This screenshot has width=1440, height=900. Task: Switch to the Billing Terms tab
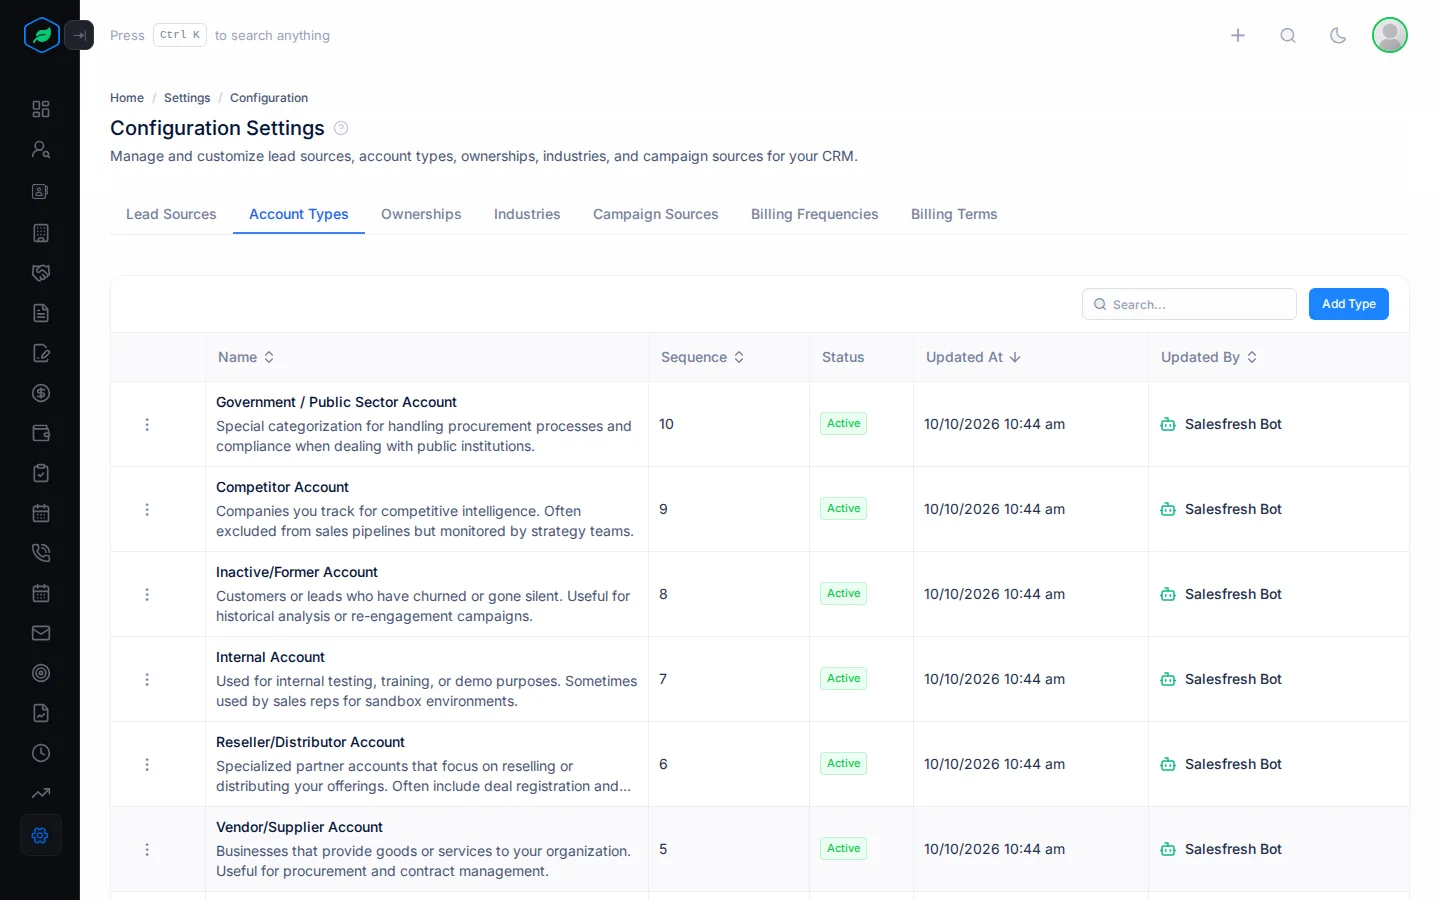click(x=954, y=214)
